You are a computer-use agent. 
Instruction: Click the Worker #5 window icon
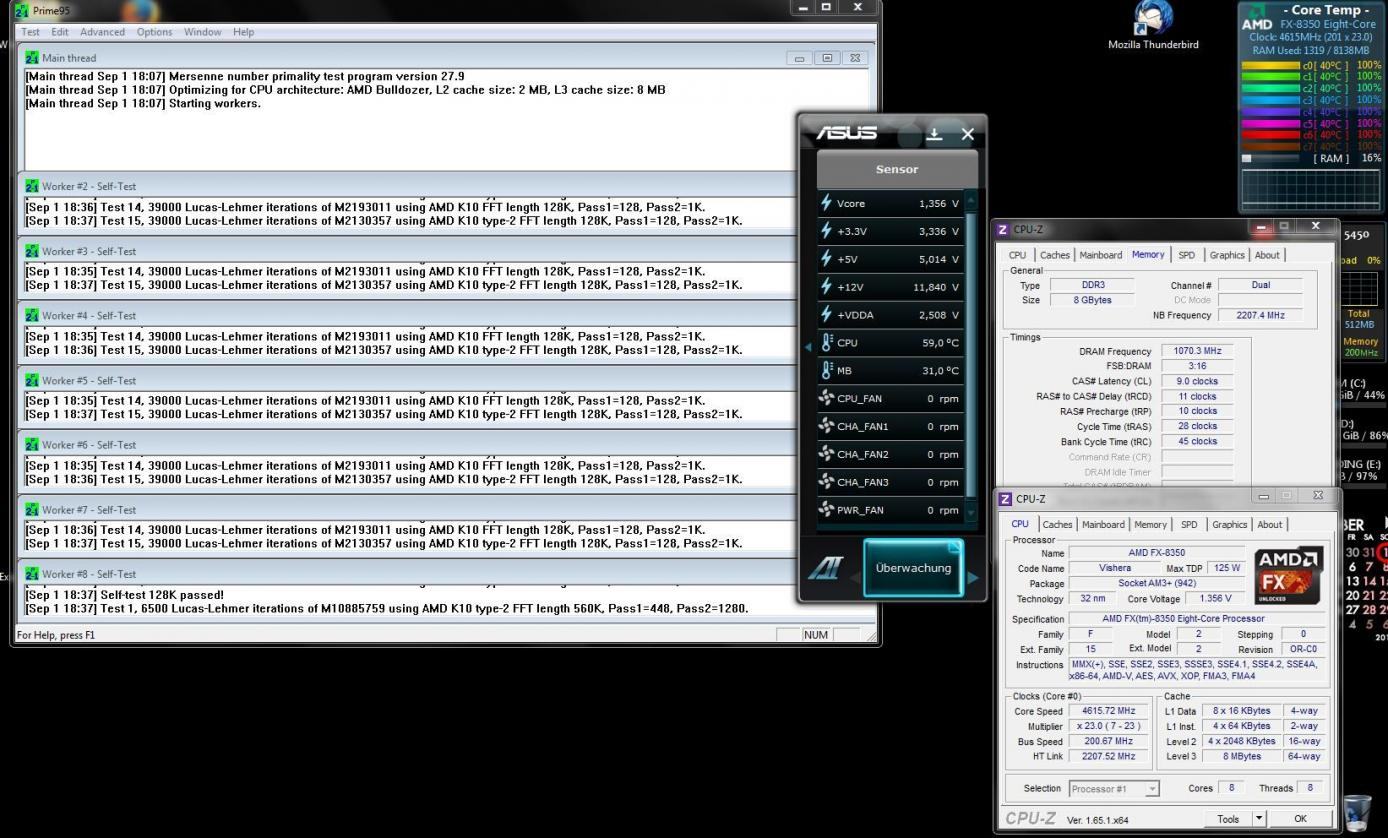(x=32, y=380)
